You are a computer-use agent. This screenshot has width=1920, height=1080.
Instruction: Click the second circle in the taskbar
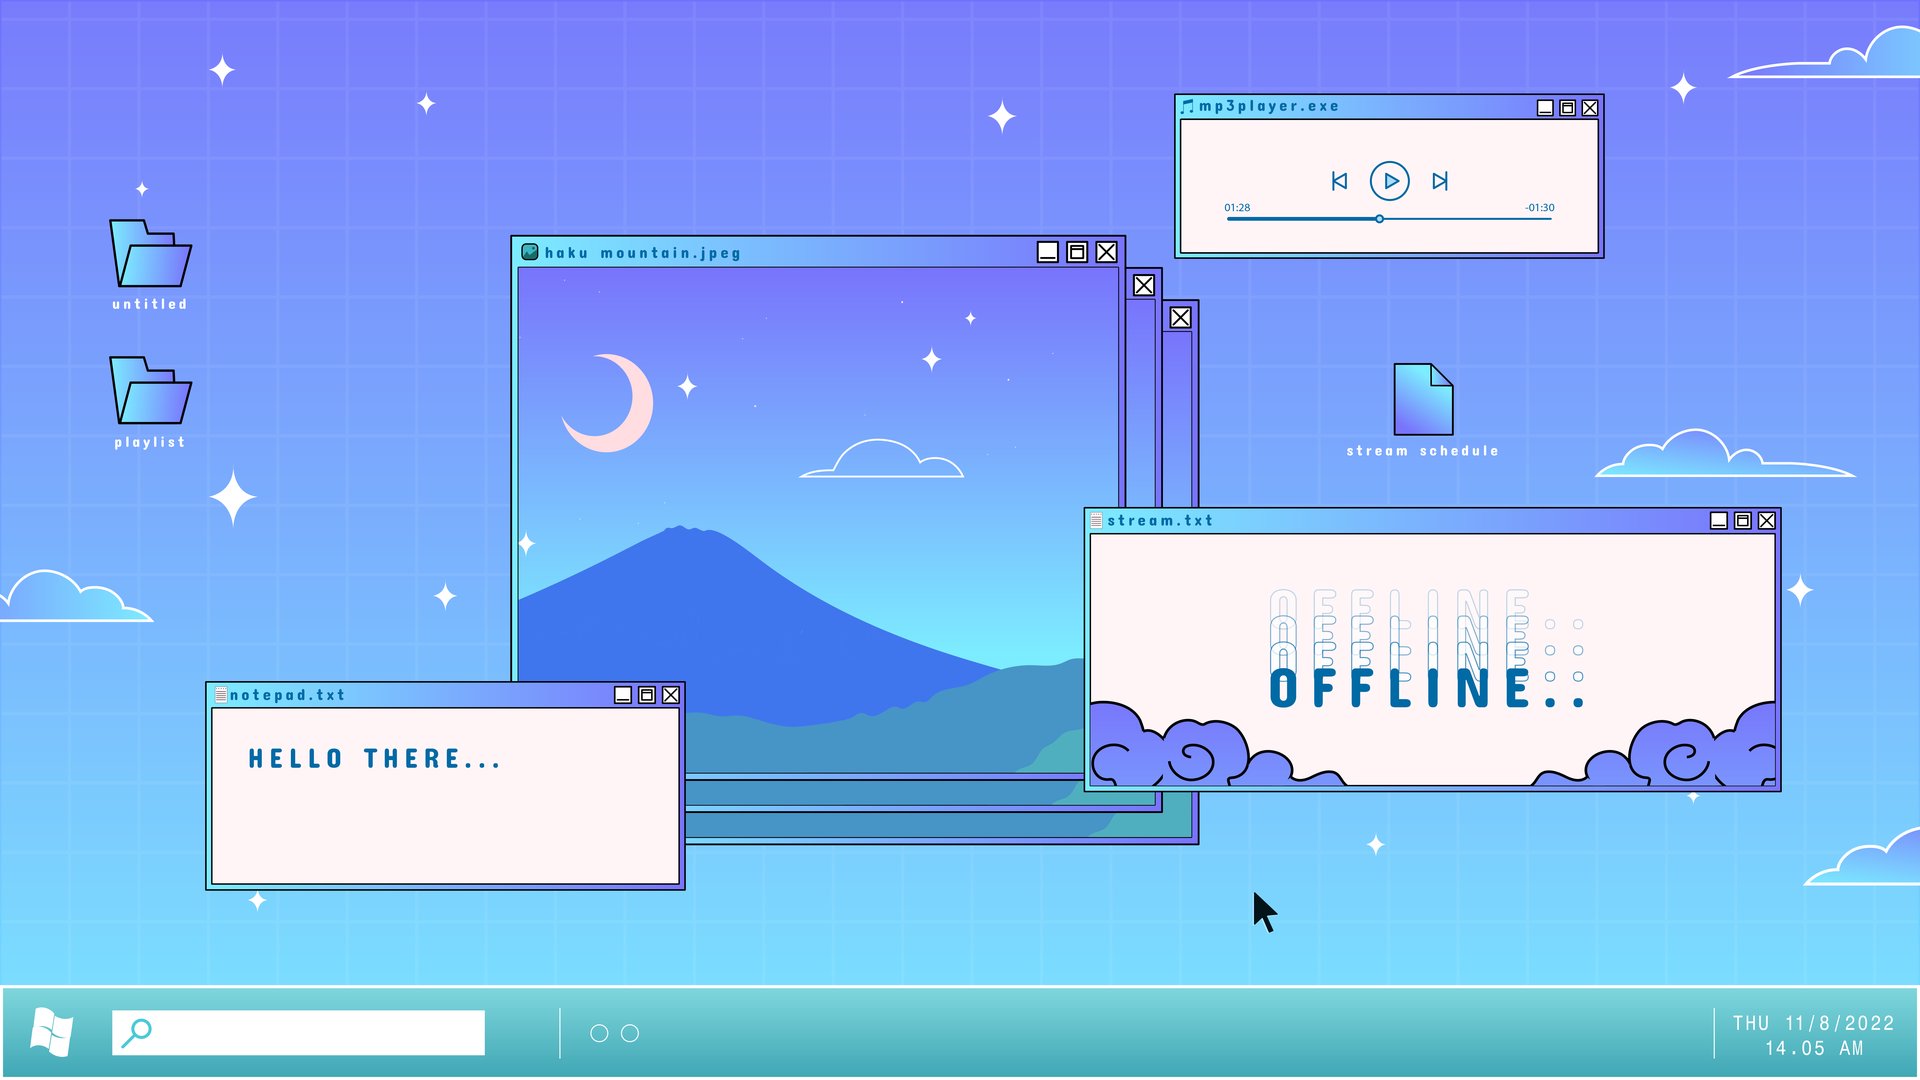point(630,1033)
